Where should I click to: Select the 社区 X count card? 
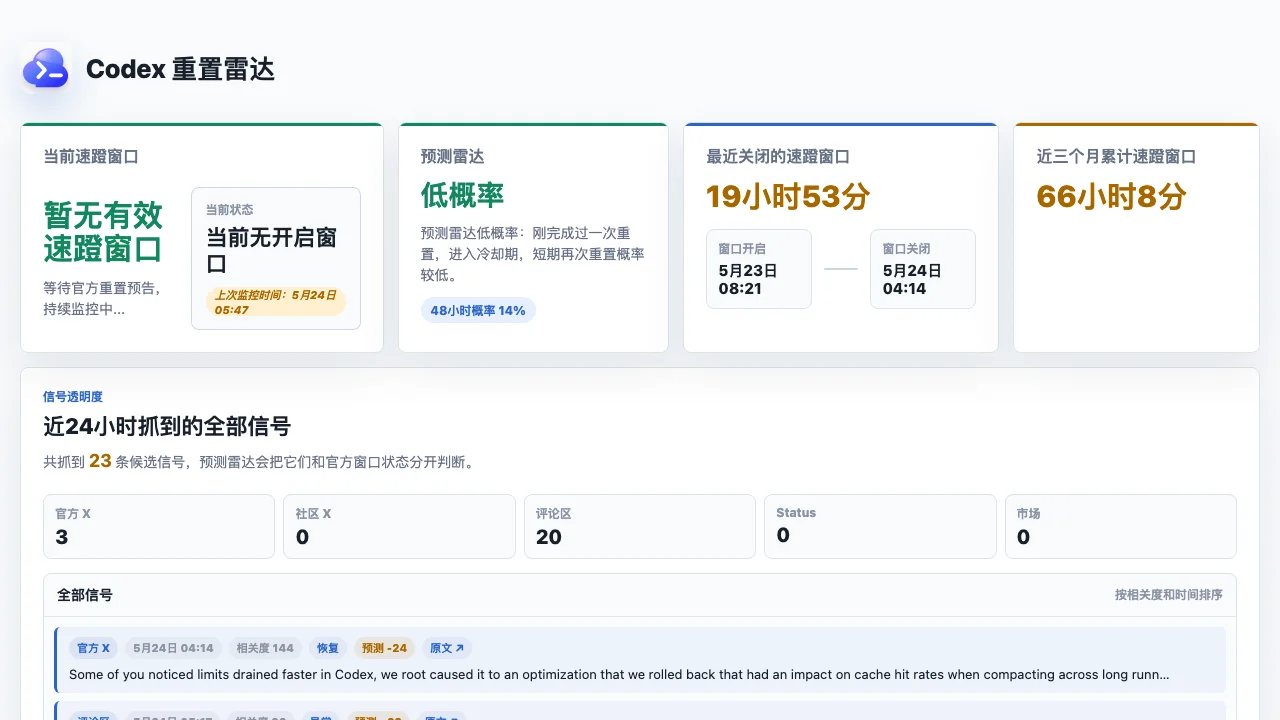click(399, 526)
